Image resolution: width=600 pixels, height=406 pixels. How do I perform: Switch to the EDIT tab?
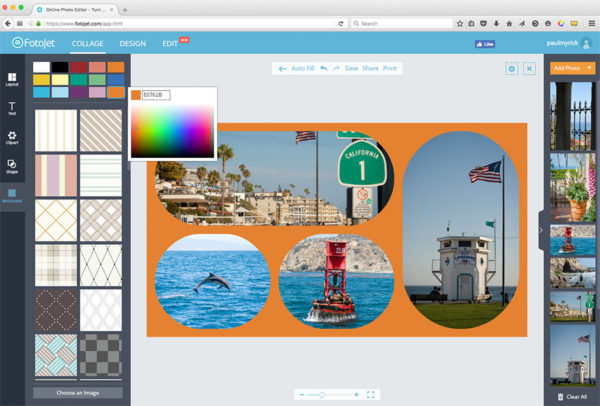[x=170, y=44]
